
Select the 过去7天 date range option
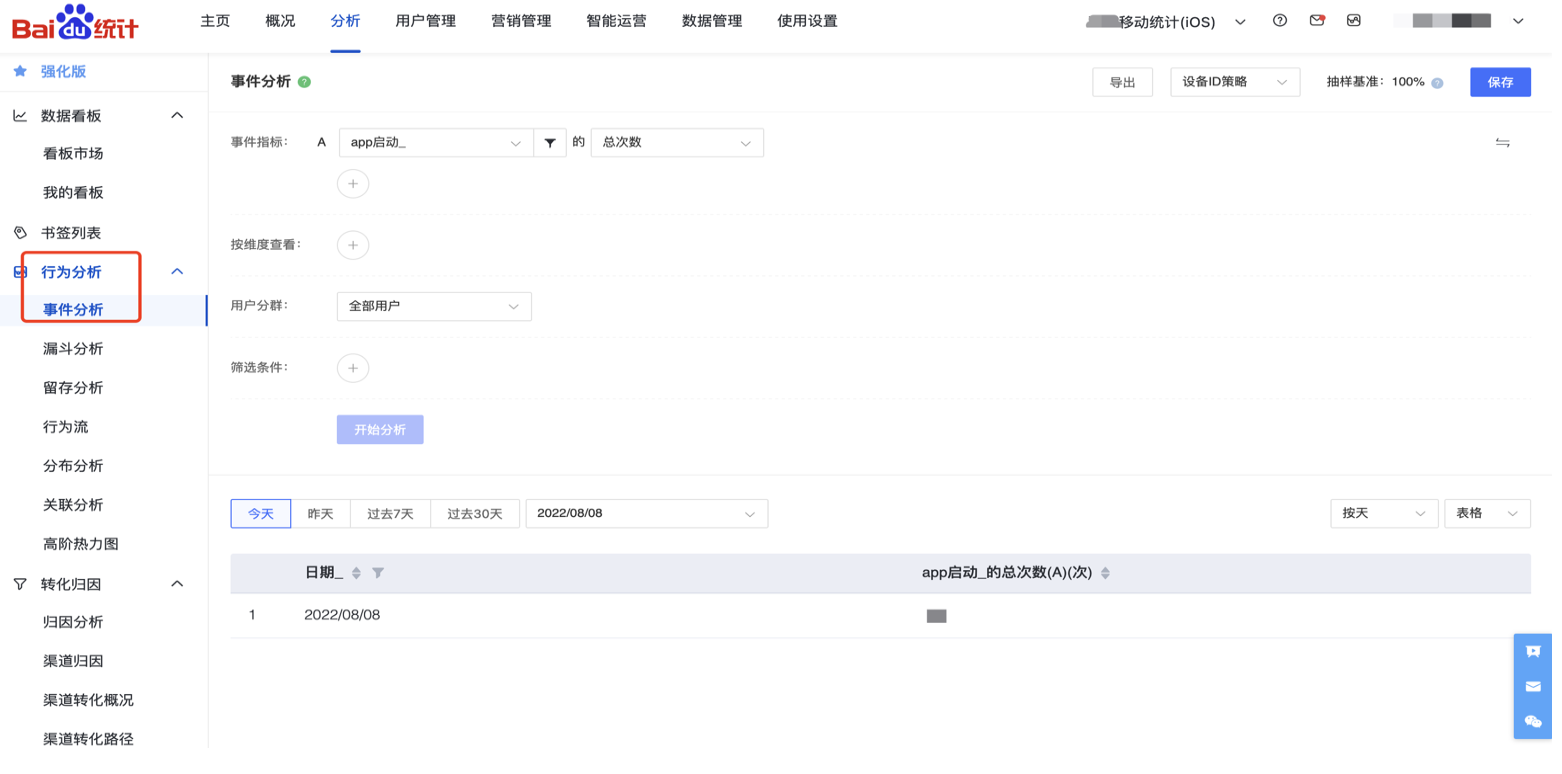pos(390,513)
